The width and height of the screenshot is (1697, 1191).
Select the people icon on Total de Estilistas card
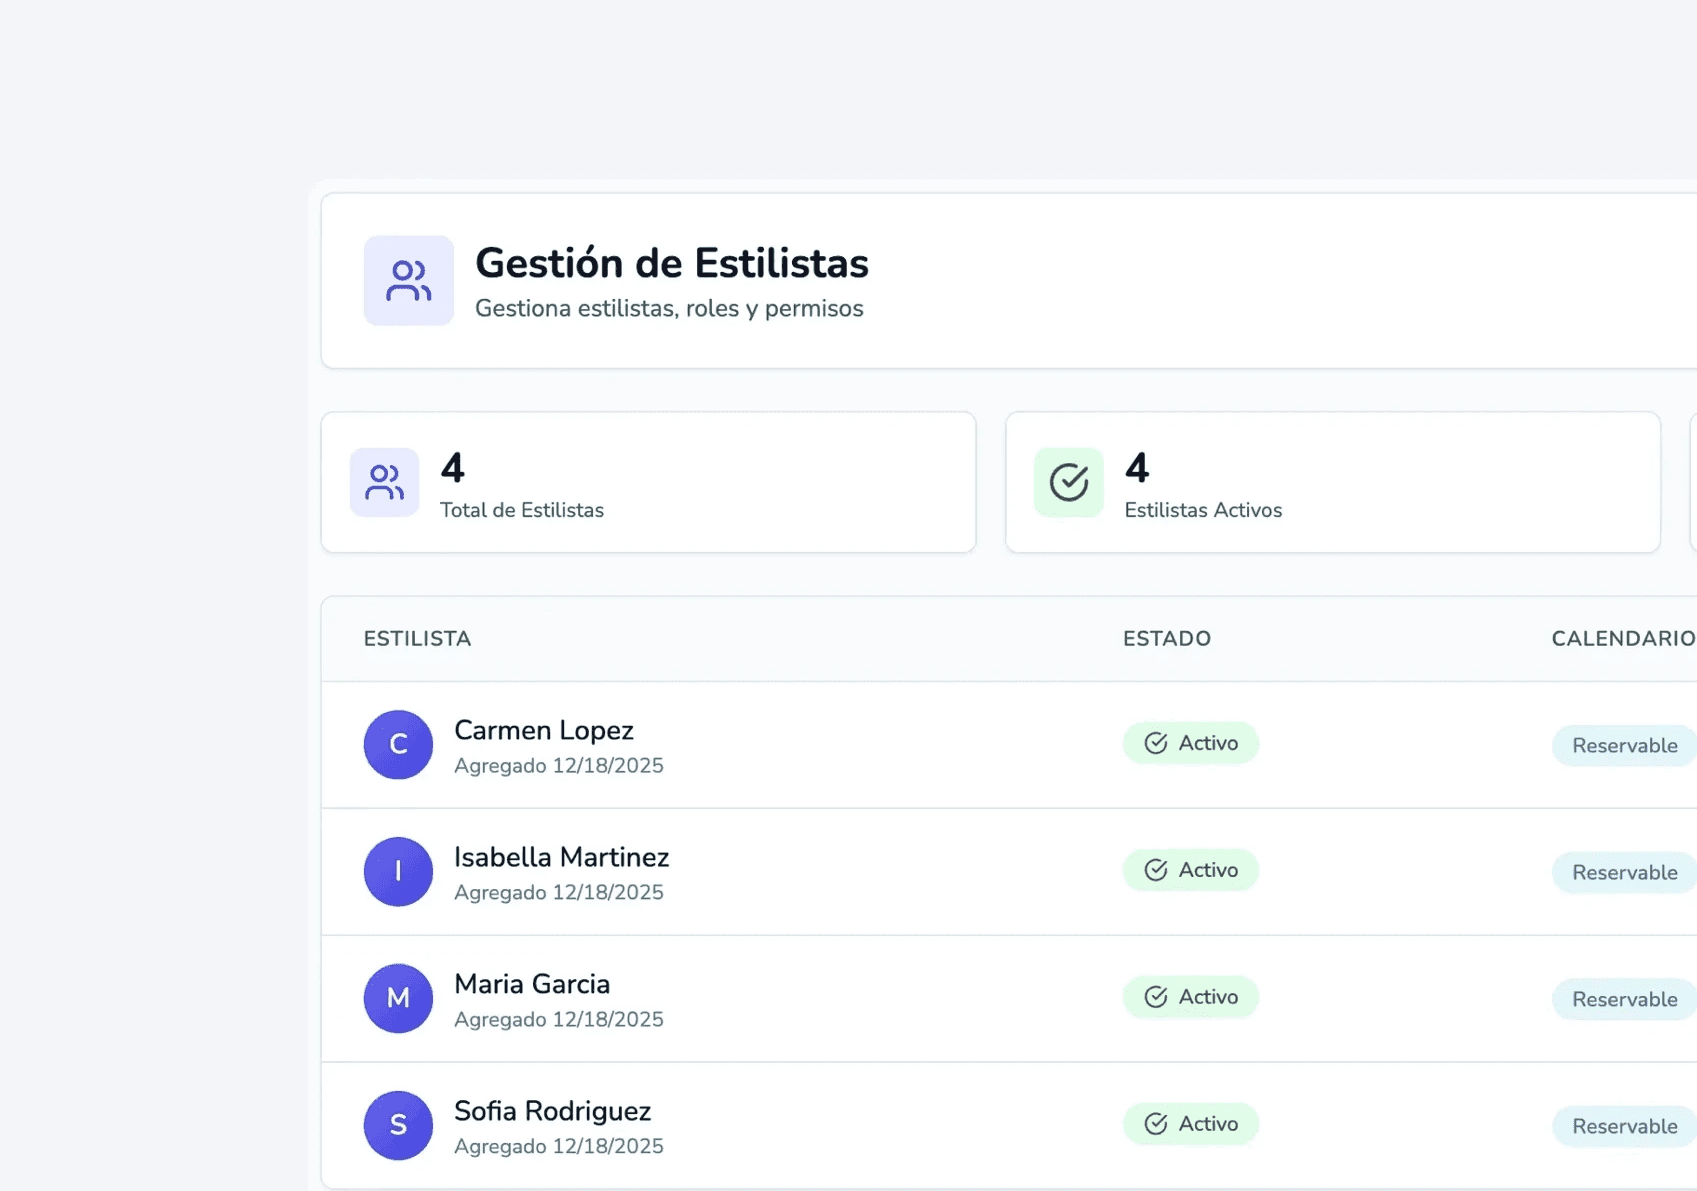pos(384,482)
